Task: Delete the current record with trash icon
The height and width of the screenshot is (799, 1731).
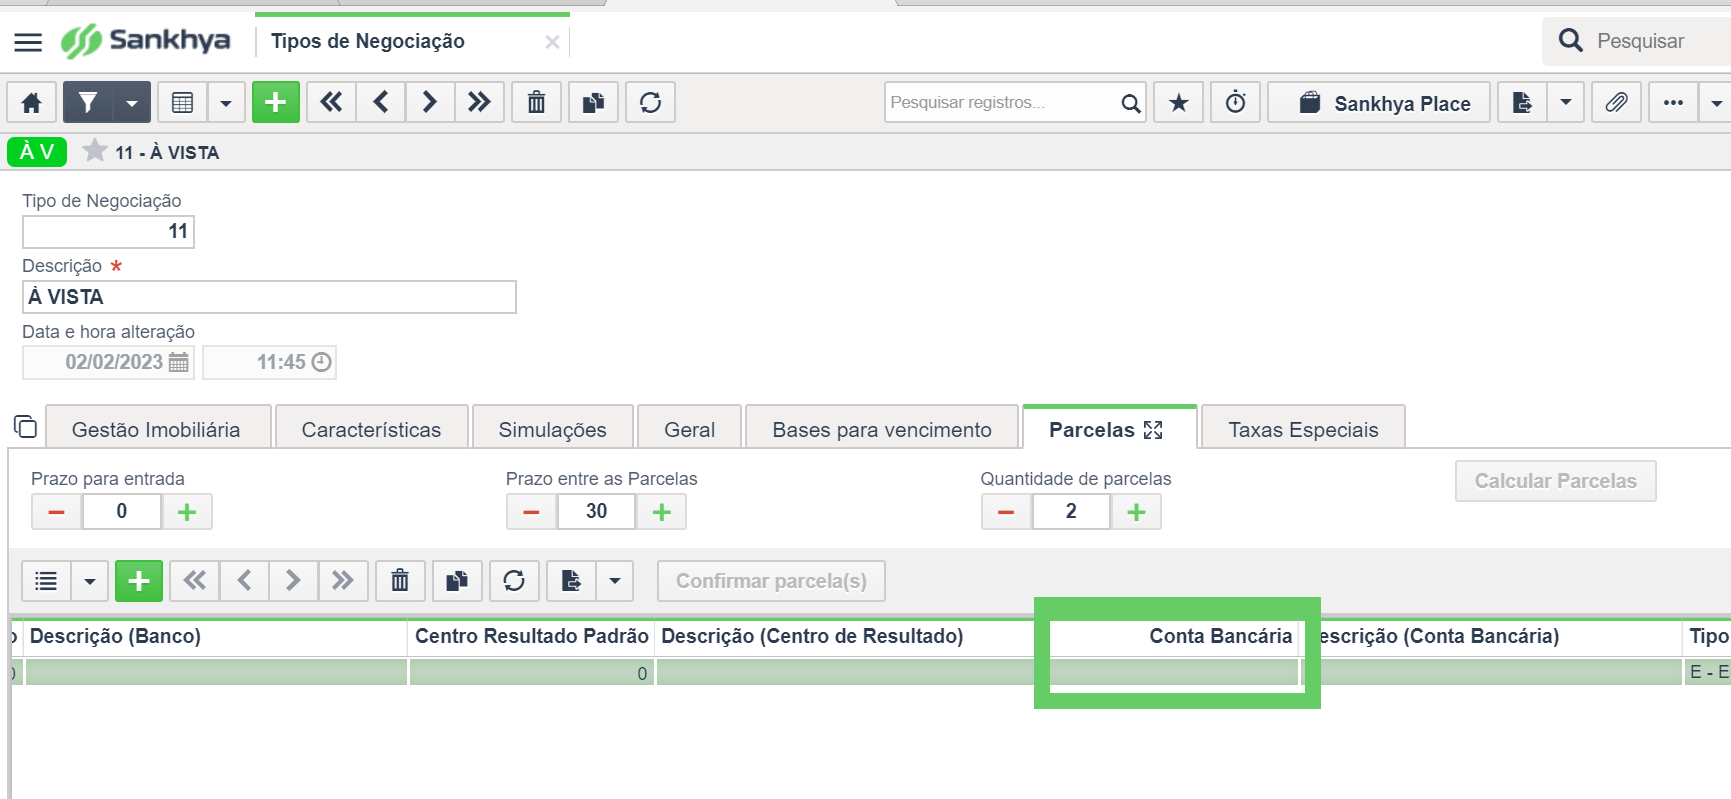Action: 536,102
